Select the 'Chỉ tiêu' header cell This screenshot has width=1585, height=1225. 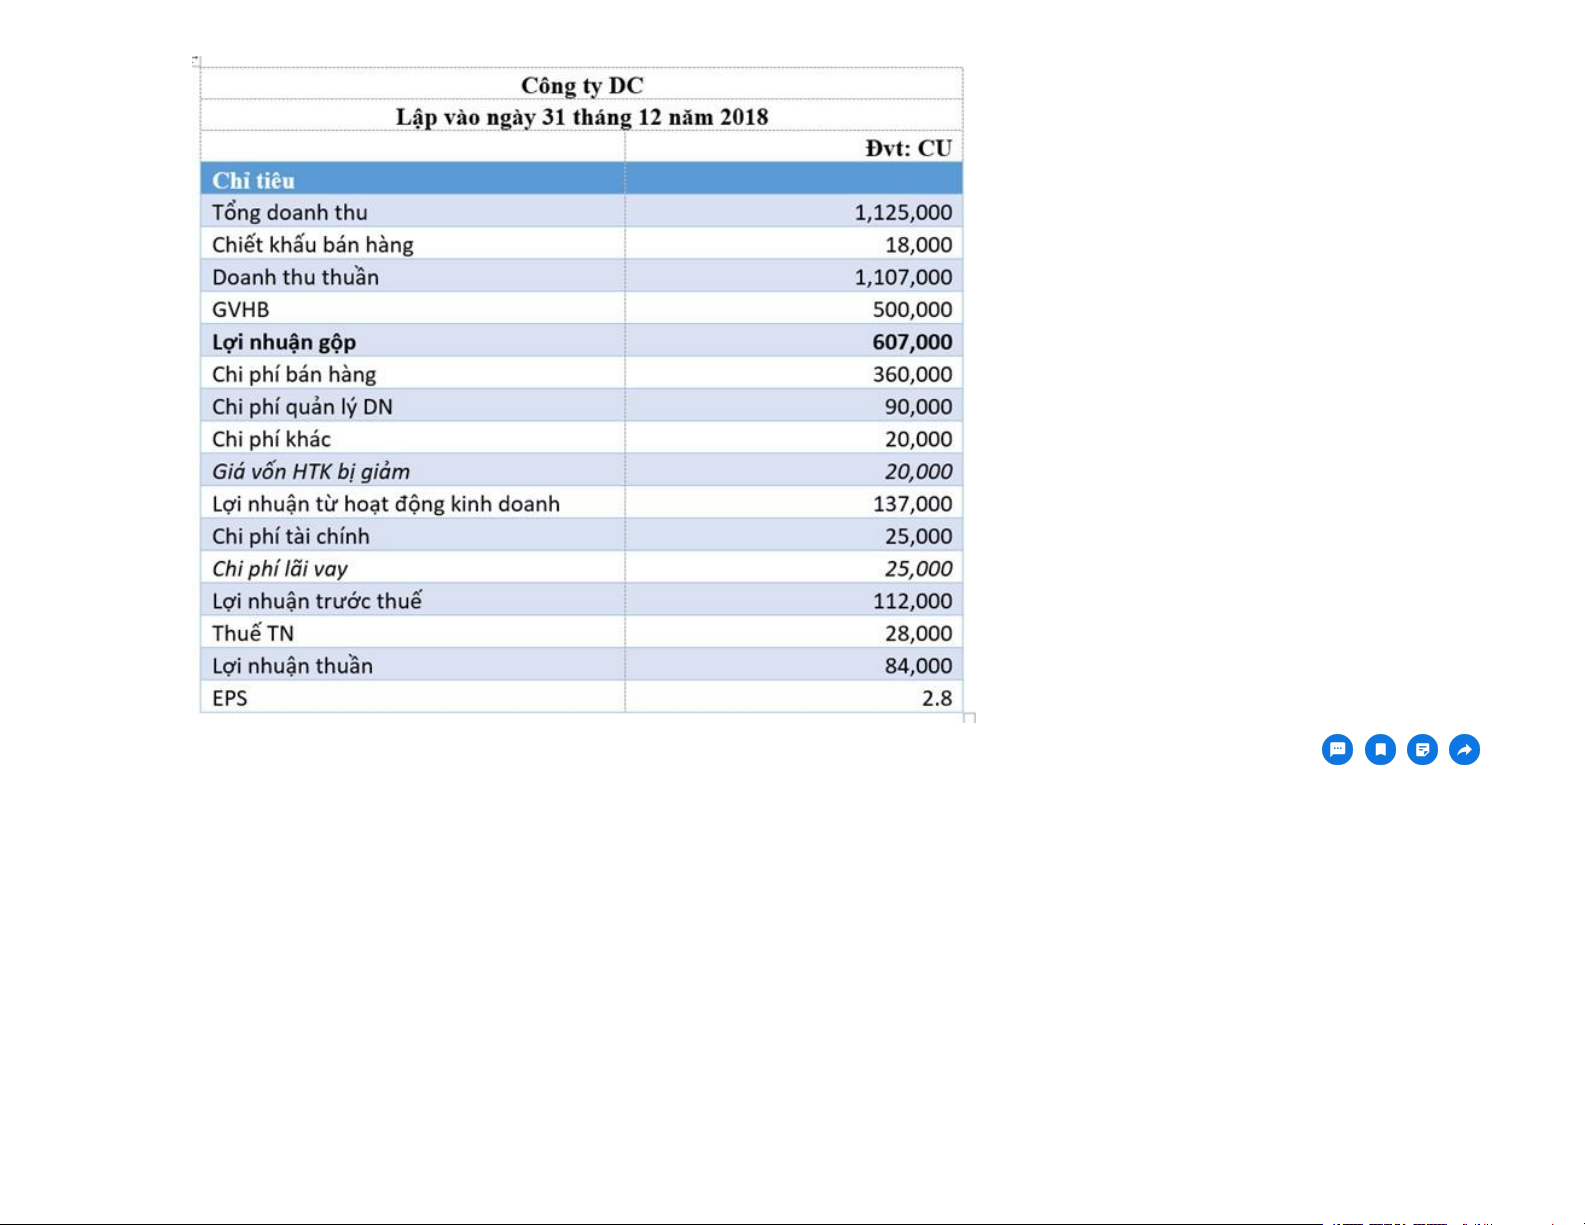tap(253, 180)
